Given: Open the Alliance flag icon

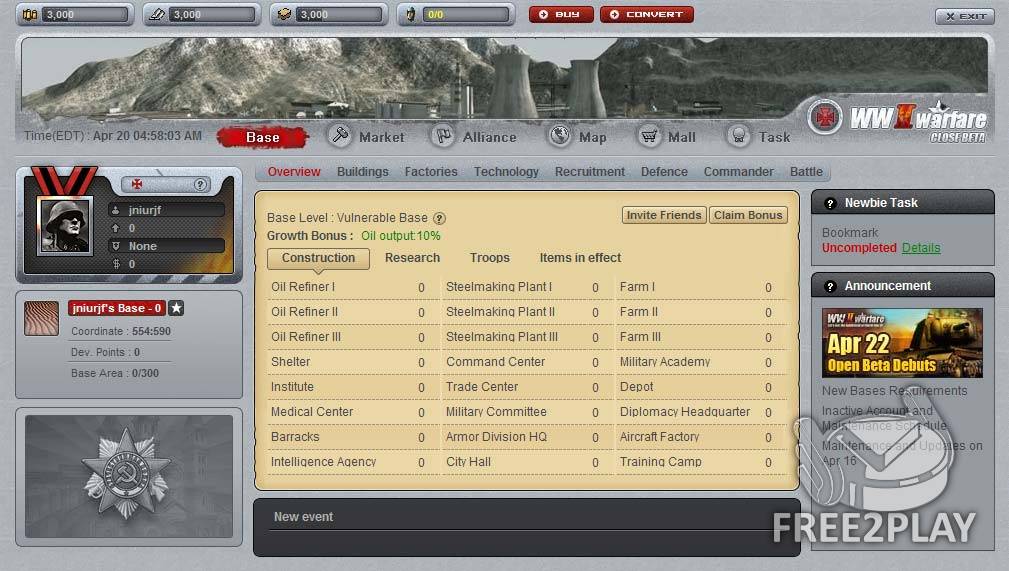Looking at the screenshot, I should click(443, 135).
